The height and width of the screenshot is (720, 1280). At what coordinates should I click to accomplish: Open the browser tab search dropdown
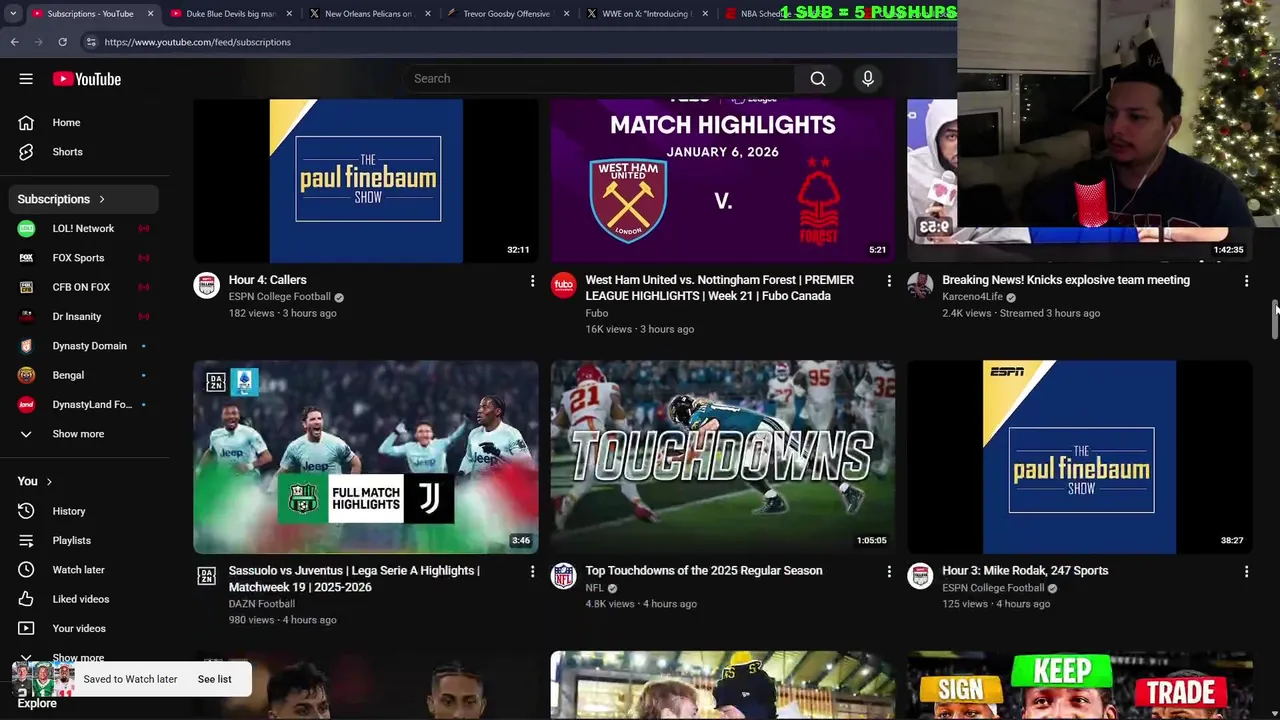click(x=13, y=14)
